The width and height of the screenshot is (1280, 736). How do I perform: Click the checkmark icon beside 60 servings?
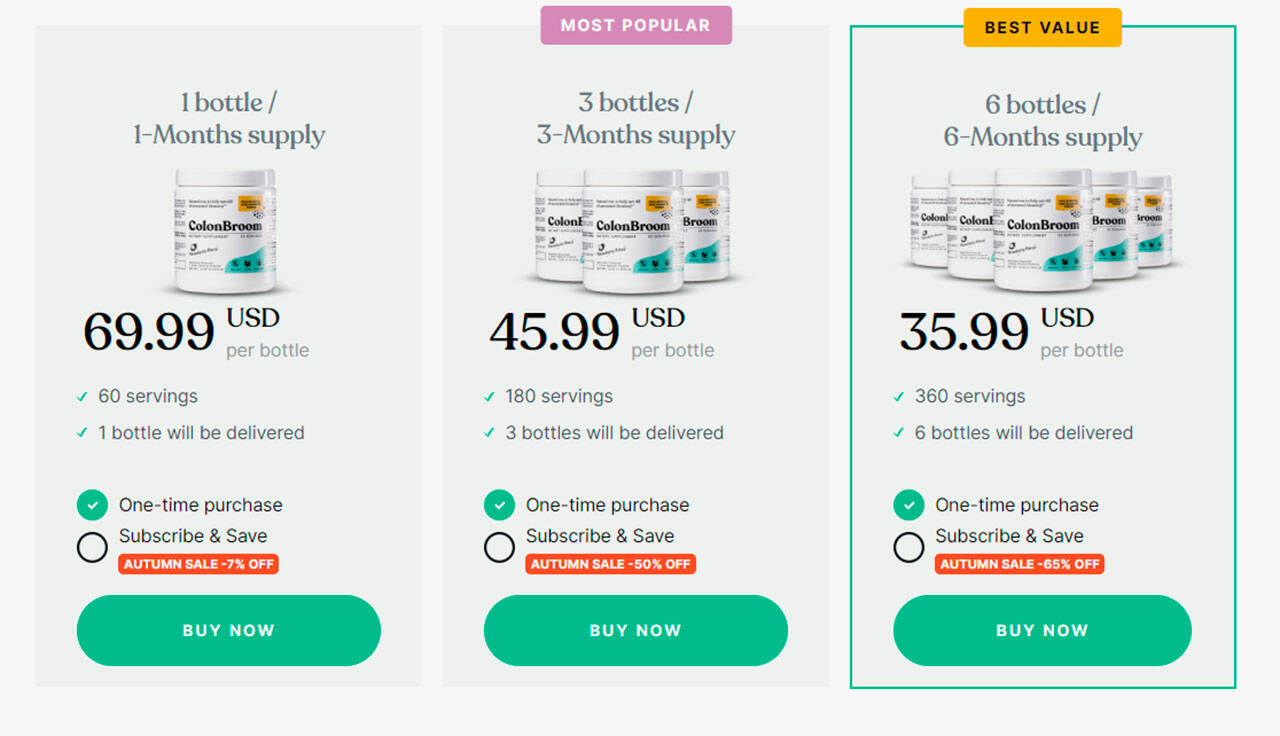coord(83,397)
